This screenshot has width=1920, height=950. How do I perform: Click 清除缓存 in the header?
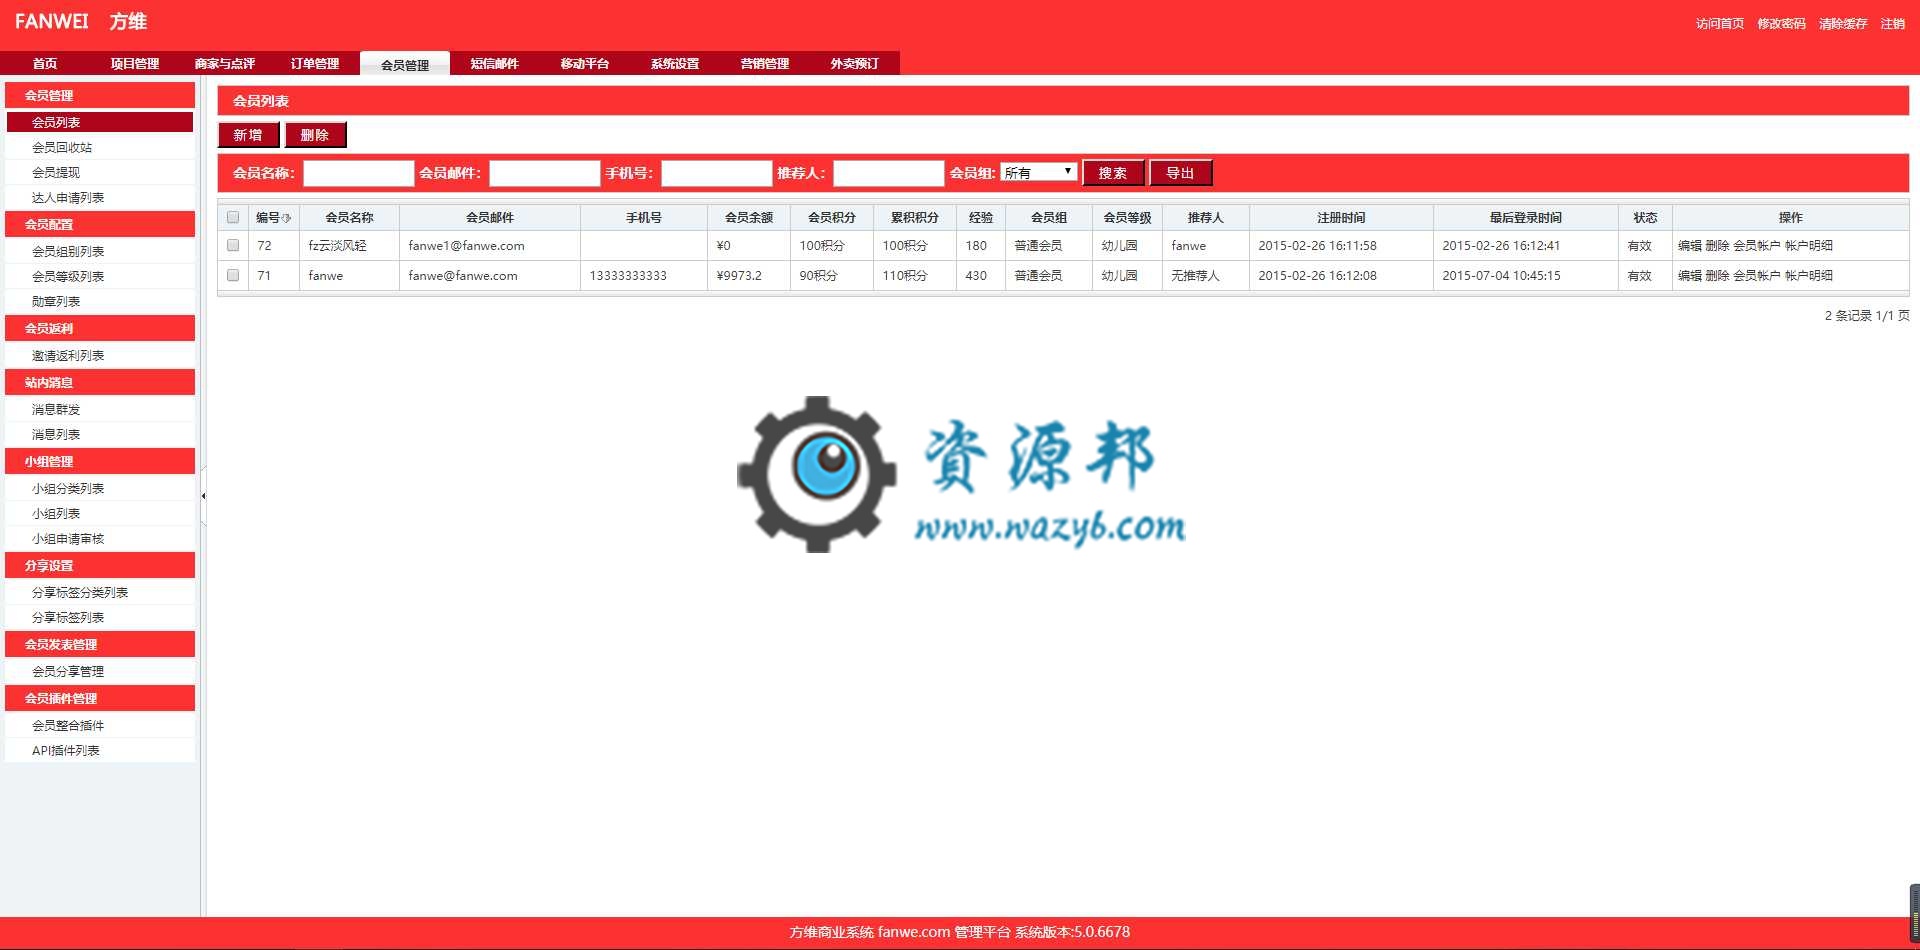pyautogui.click(x=1843, y=23)
